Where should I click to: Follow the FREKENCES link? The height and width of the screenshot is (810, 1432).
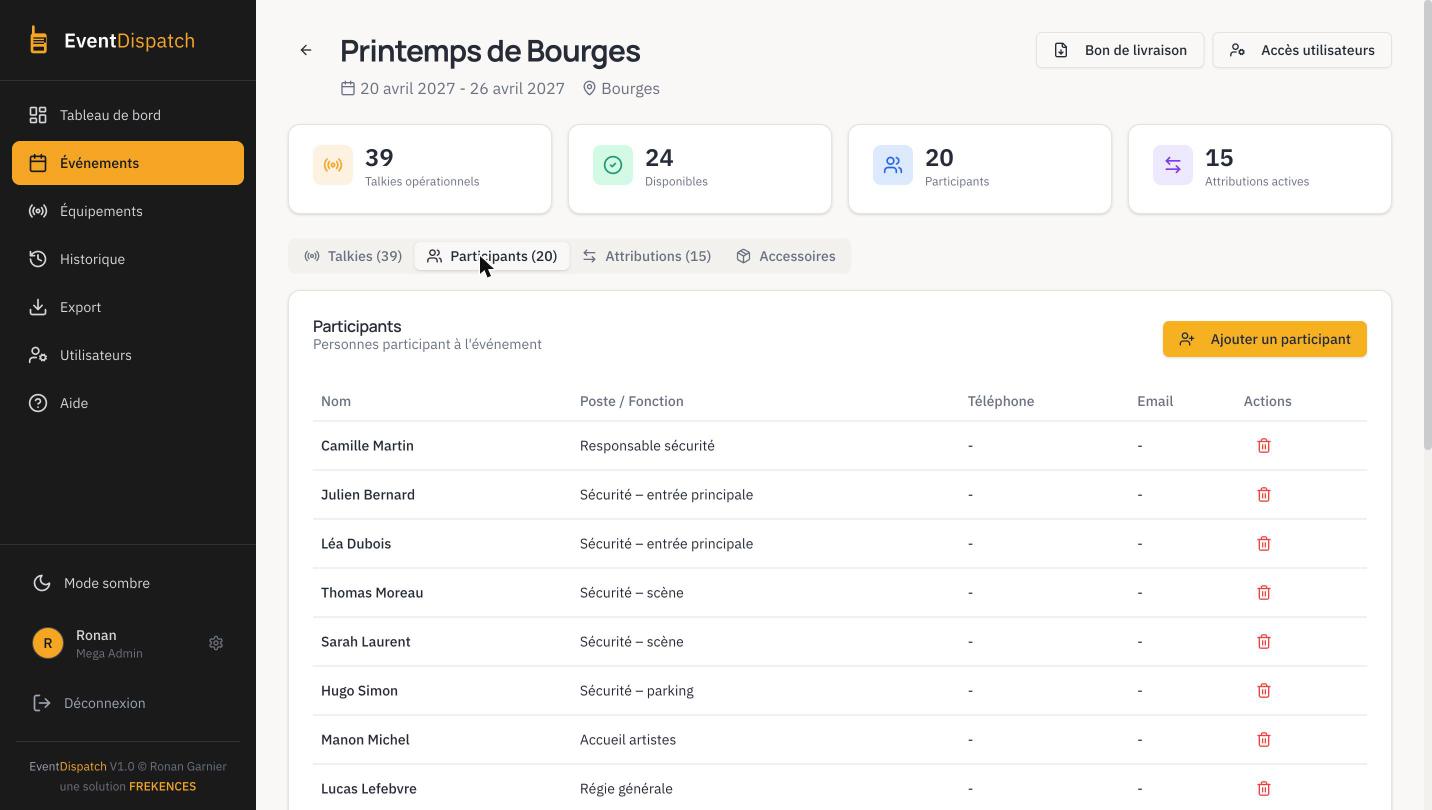click(162, 786)
